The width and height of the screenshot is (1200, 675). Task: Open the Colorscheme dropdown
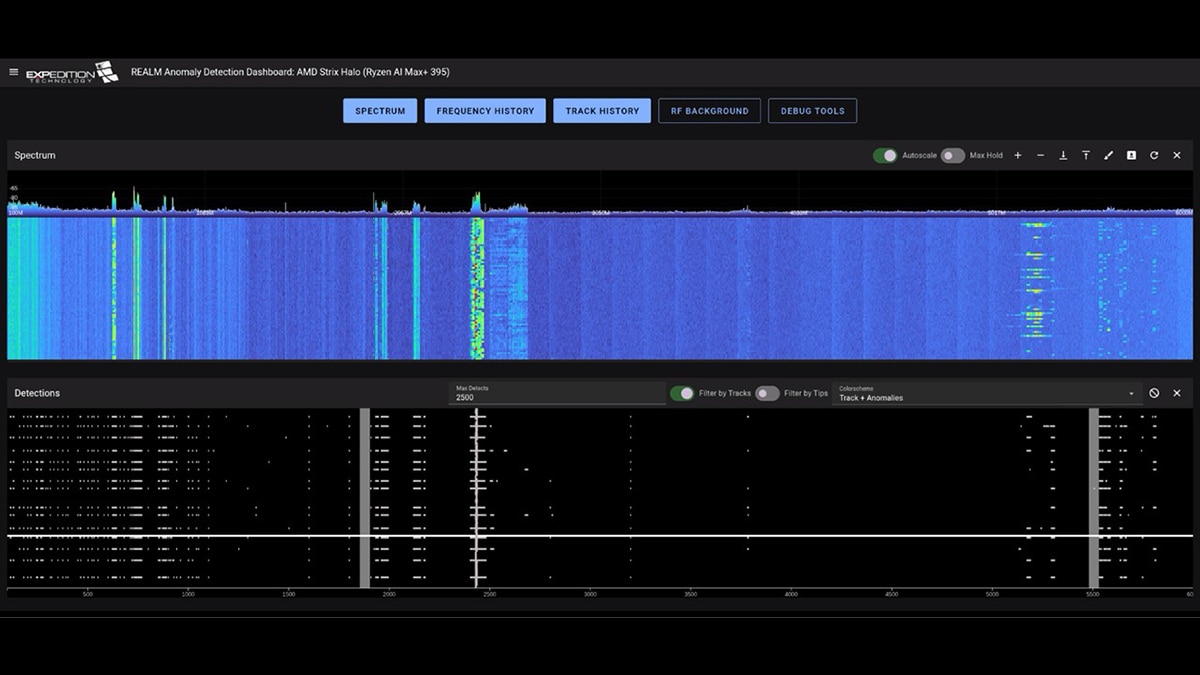tap(988, 393)
